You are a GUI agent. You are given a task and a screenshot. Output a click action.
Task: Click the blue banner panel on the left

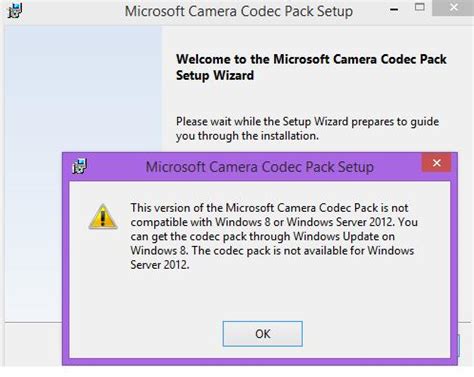(83, 89)
